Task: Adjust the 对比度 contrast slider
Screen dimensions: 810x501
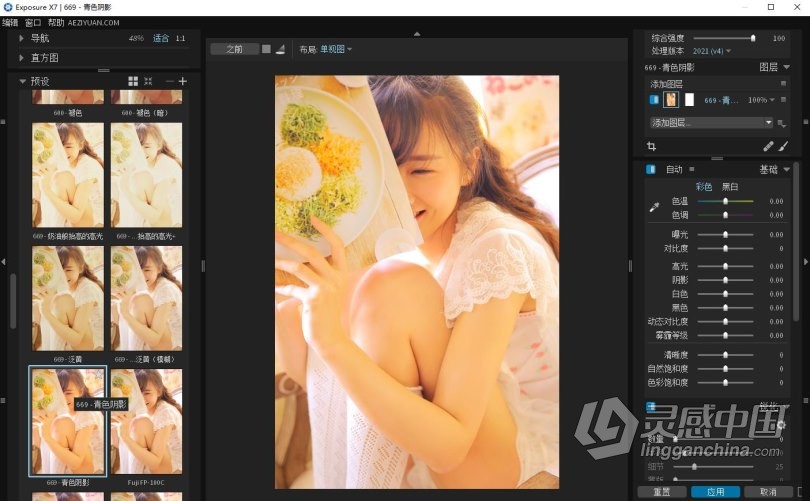Action: point(725,248)
